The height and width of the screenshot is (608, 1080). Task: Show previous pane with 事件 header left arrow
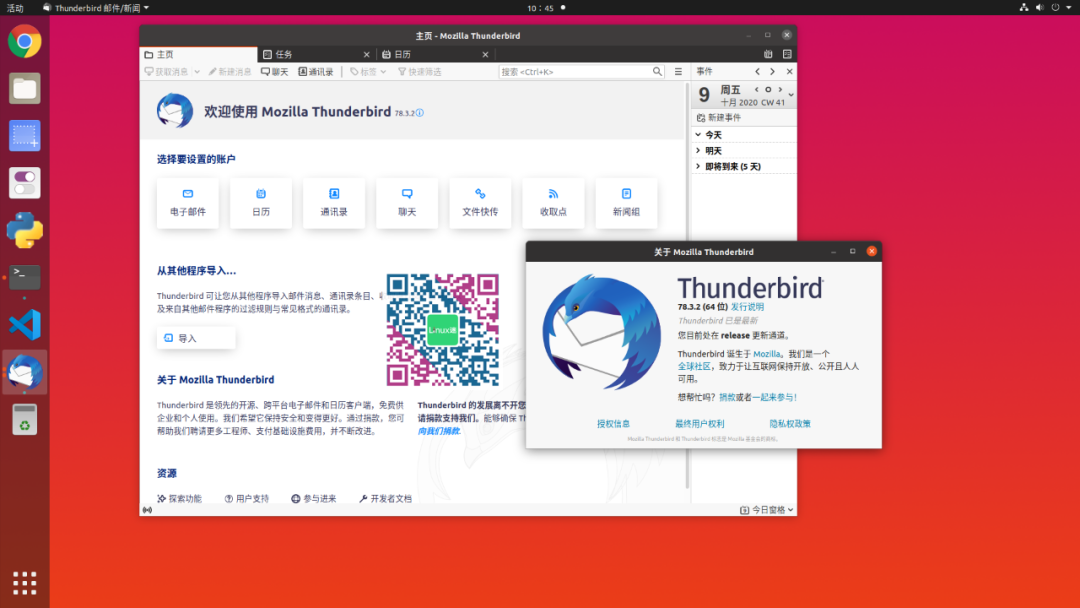pyautogui.click(x=758, y=72)
